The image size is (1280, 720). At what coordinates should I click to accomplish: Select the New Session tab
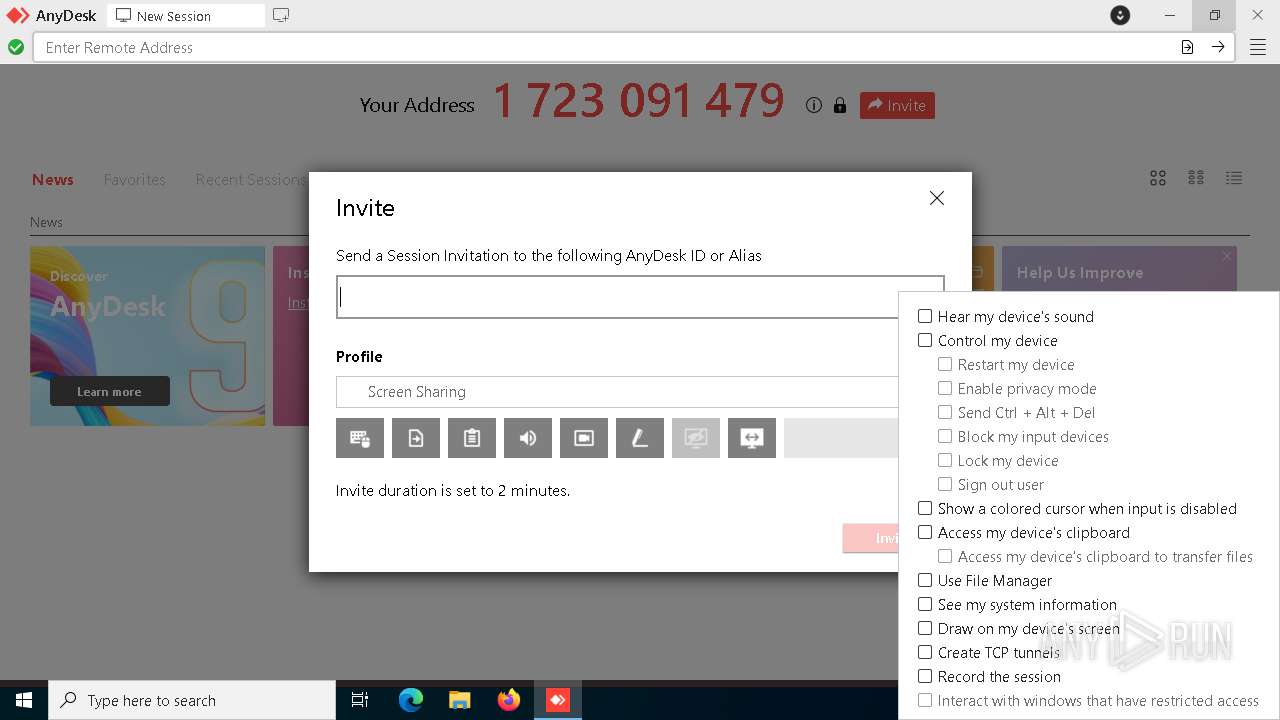[x=185, y=16]
